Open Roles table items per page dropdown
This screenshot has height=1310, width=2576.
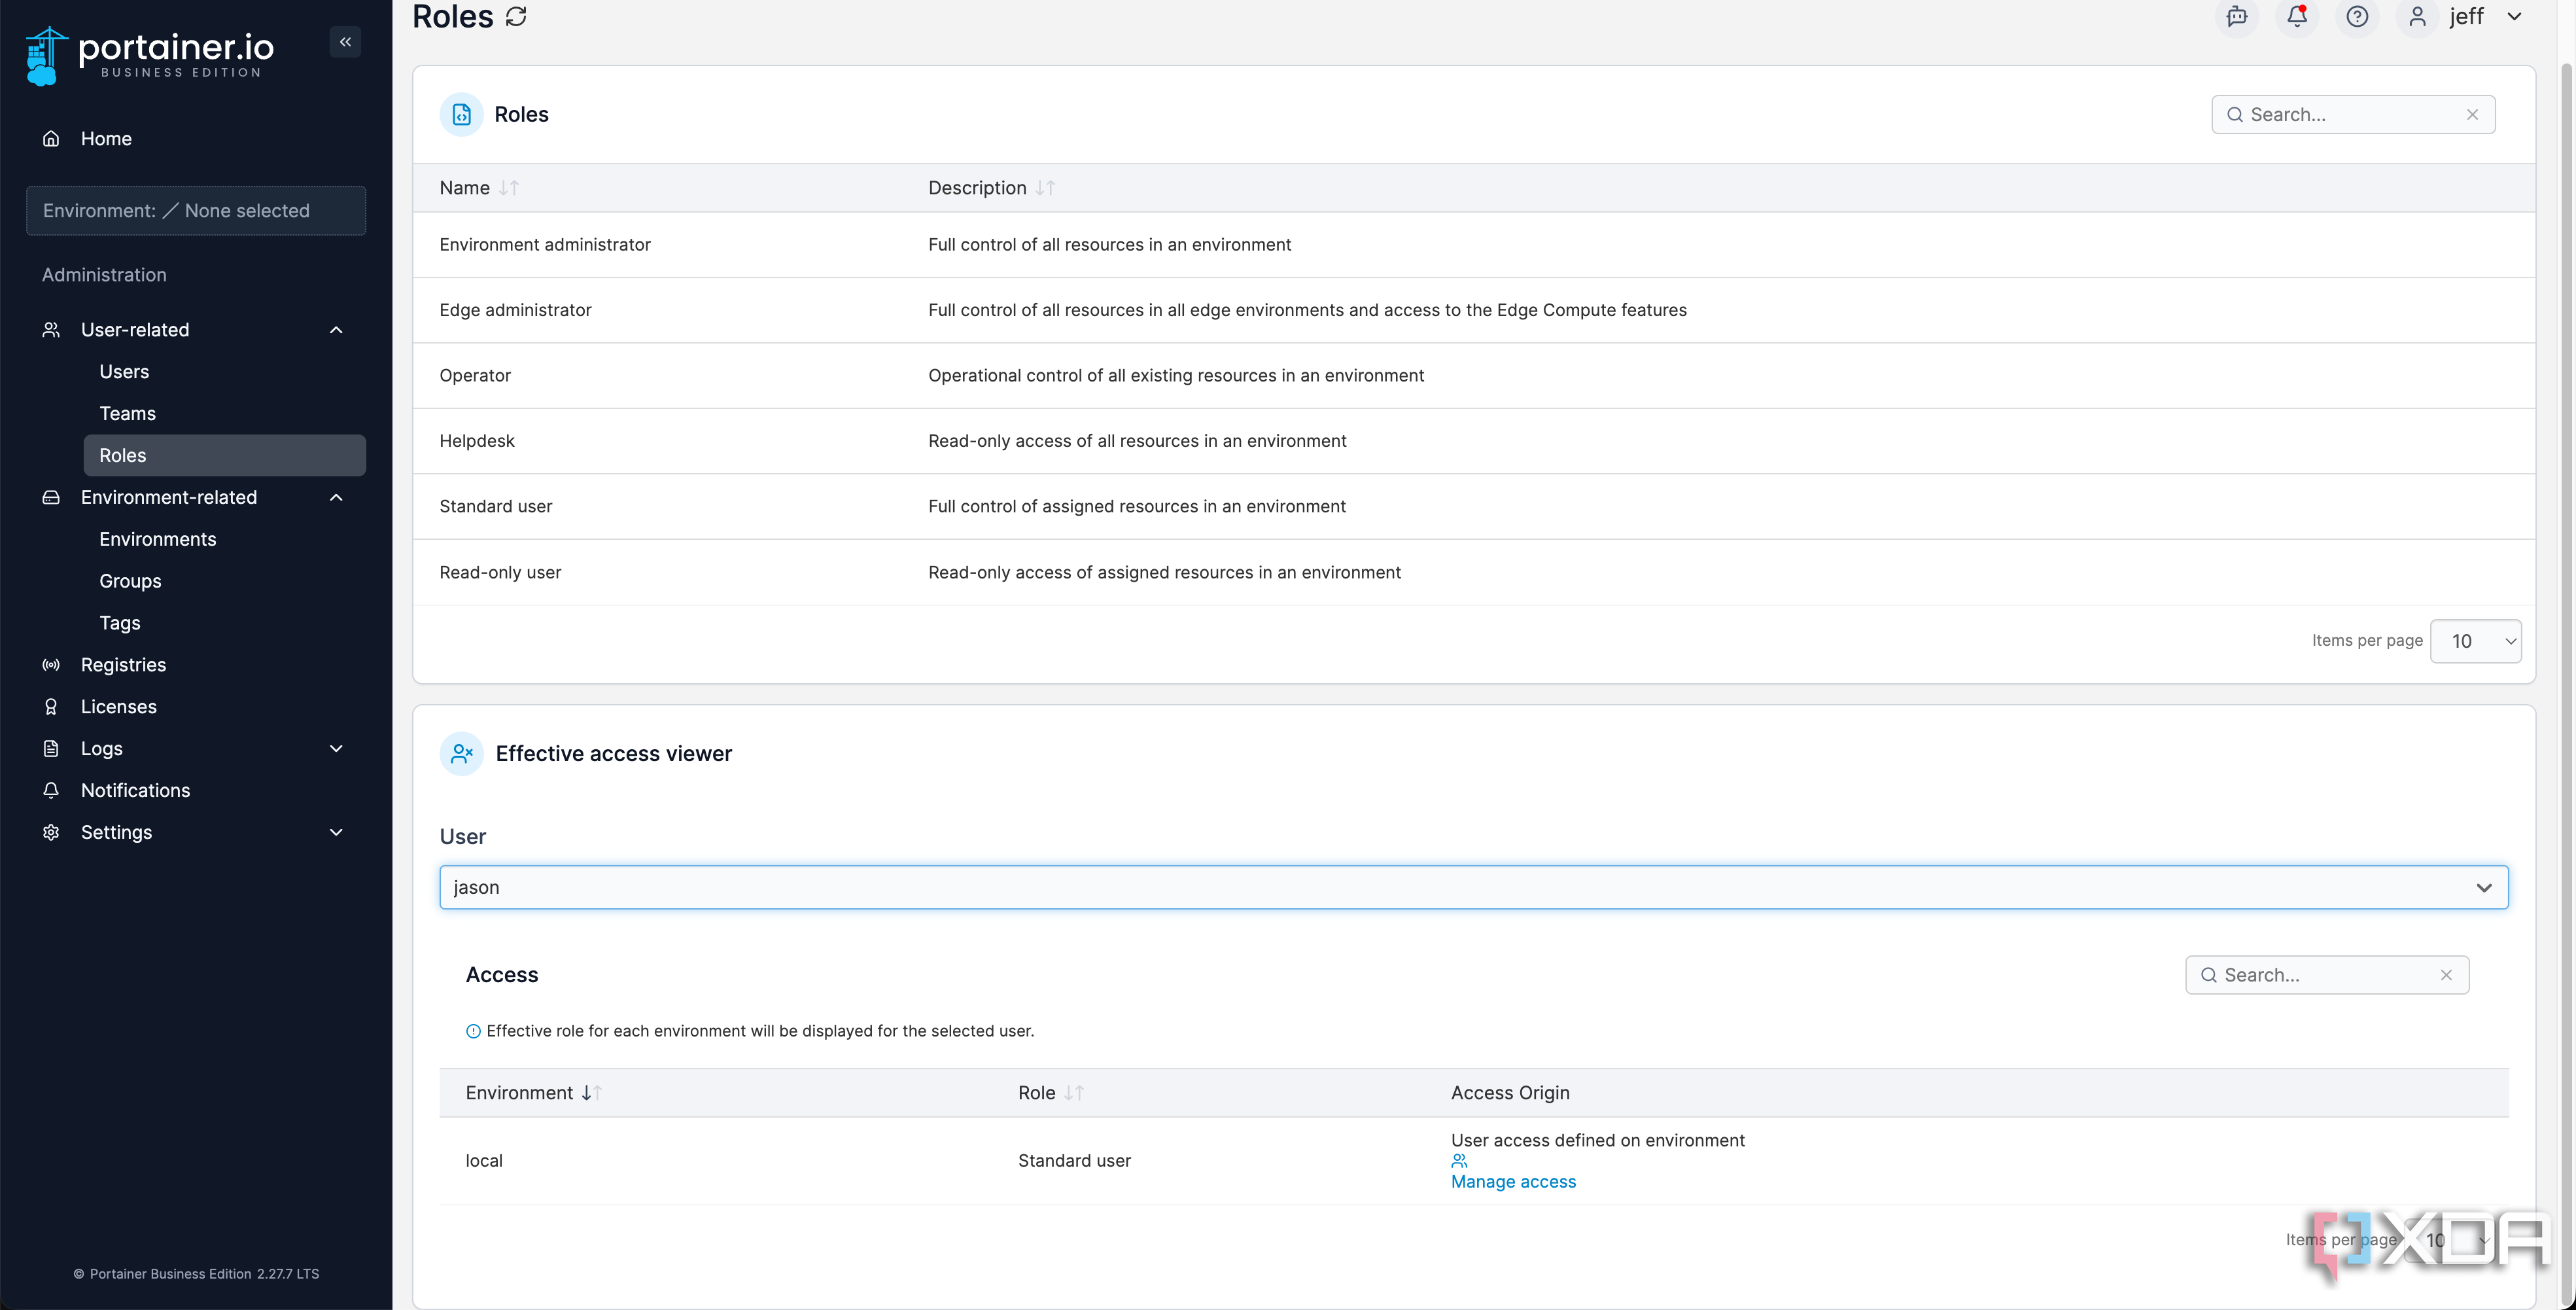(2475, 641)
